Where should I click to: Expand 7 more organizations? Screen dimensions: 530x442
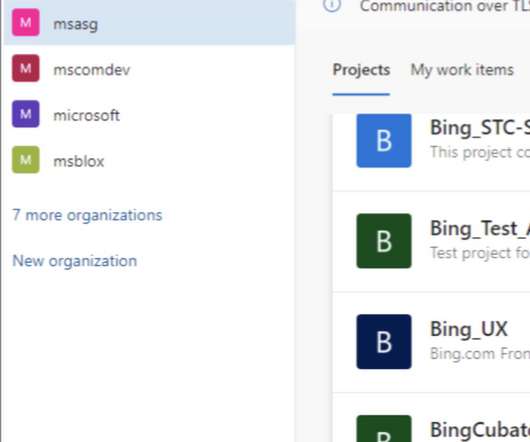point(87,215)
